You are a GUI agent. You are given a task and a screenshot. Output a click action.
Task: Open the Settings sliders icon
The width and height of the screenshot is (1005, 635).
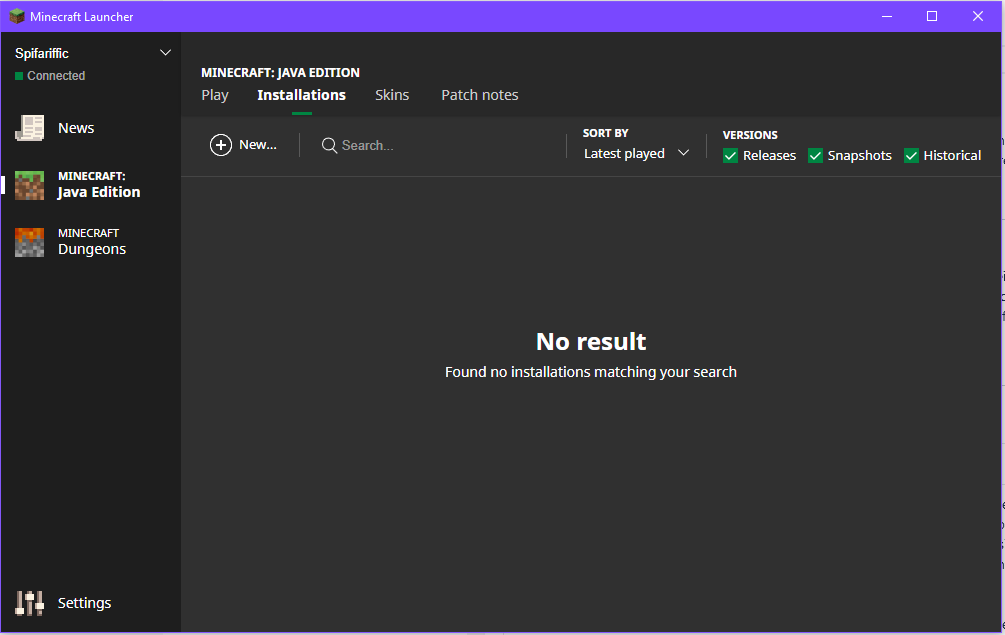click(29, 603)
